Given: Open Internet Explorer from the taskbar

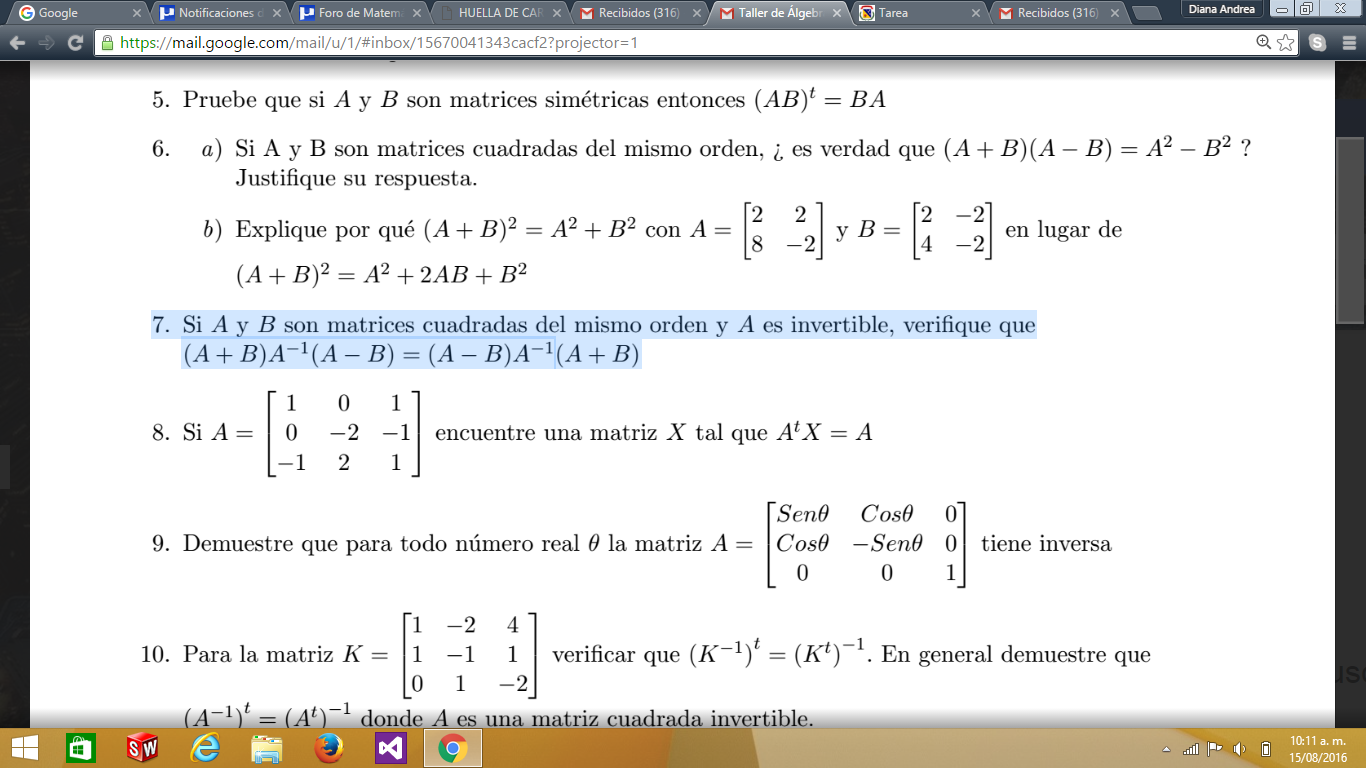Looking at the screenshot, I should pyautogui.click(x=205, y=748).
